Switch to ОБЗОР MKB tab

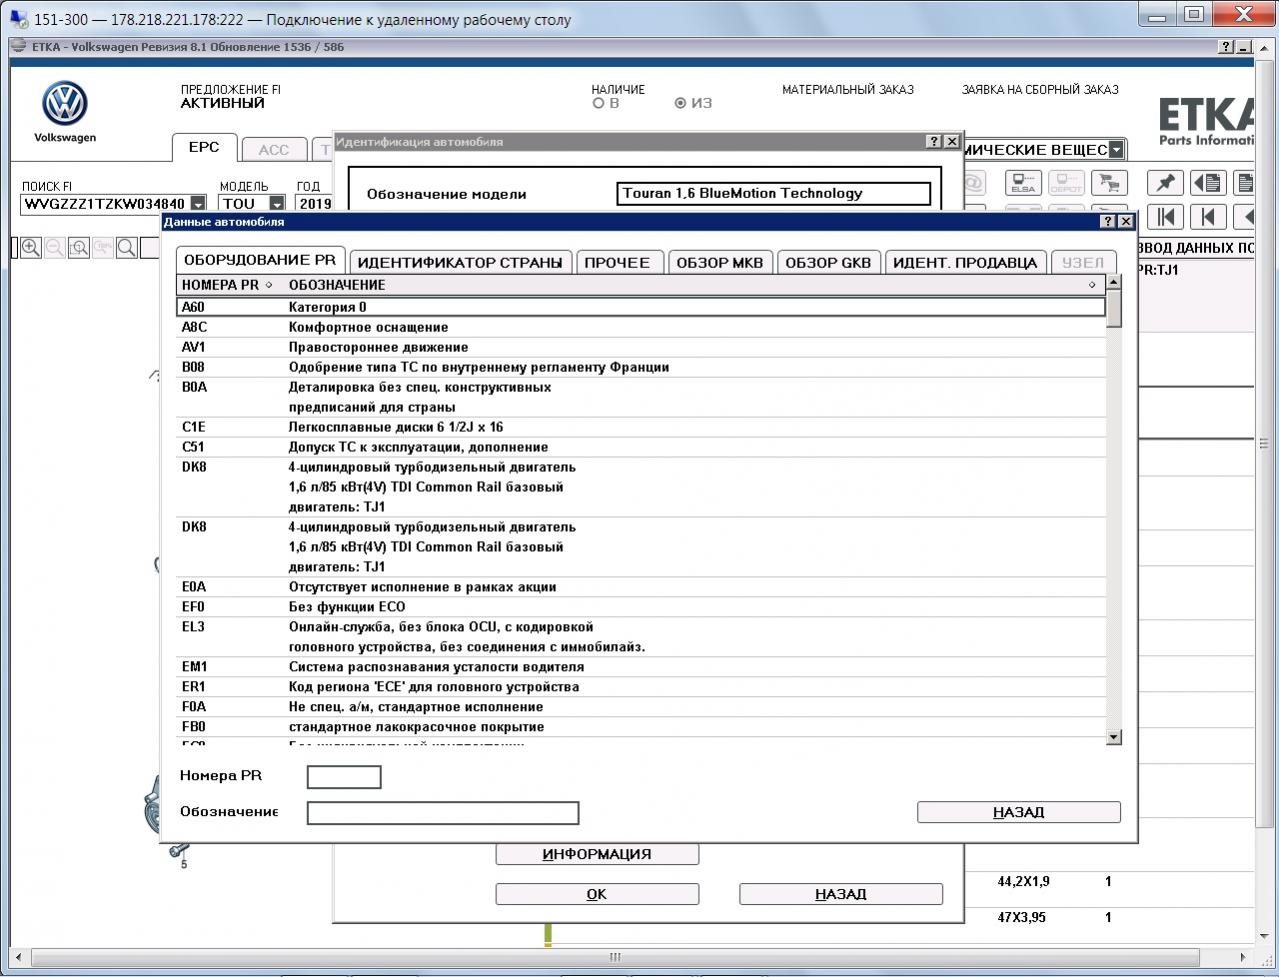pyautogui.click(x=720, y=262)
